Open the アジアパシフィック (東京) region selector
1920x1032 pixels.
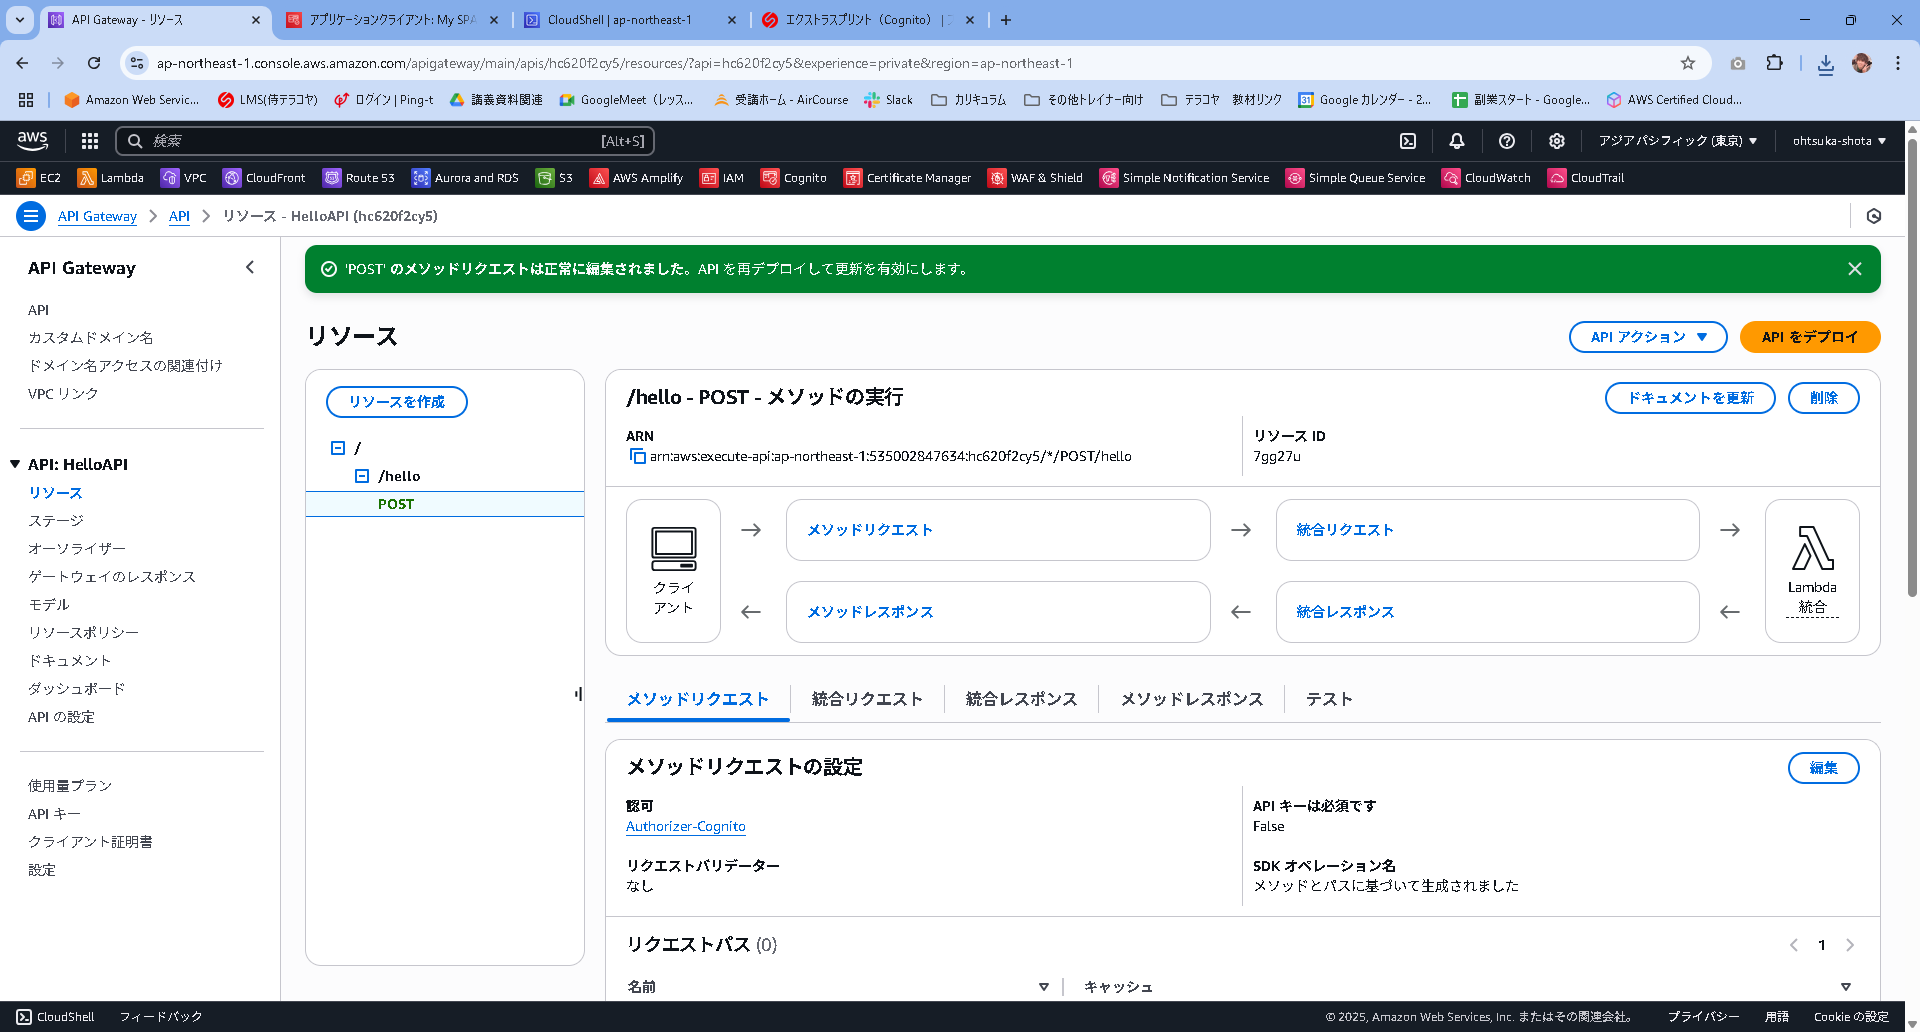point(1678,141)
